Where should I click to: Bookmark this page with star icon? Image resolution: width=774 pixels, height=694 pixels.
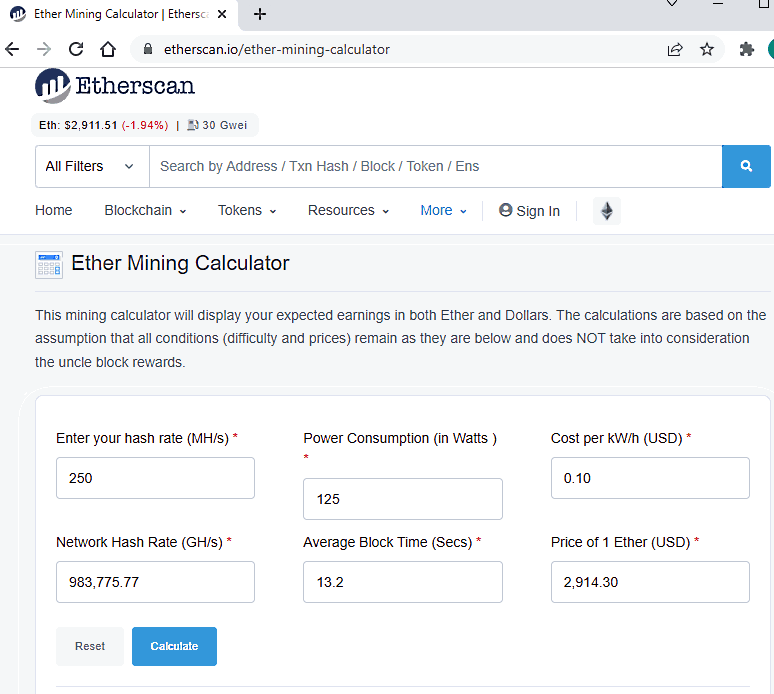point(707,49)
